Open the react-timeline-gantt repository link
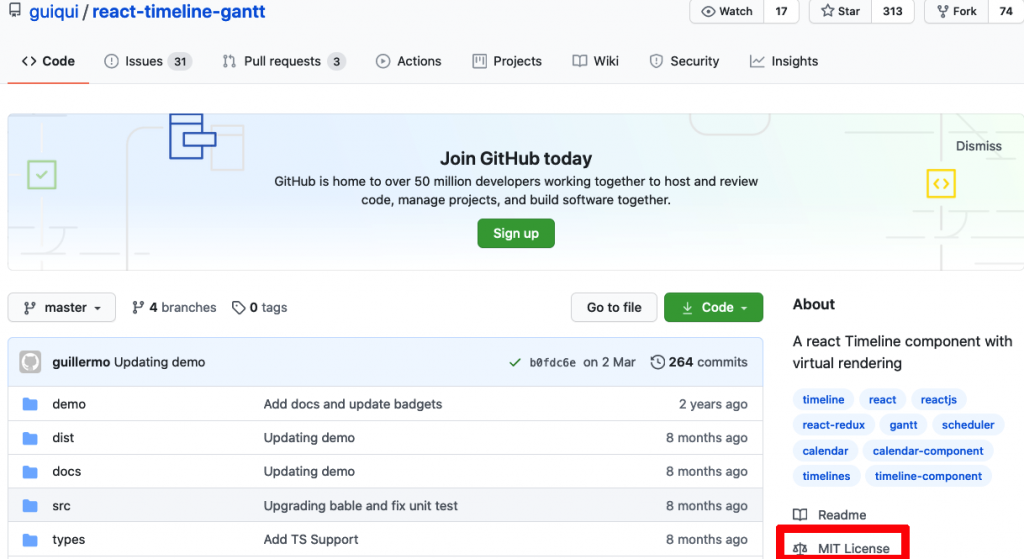The height and width of the screenshot is (559, 1024). (x=178, y=12)
